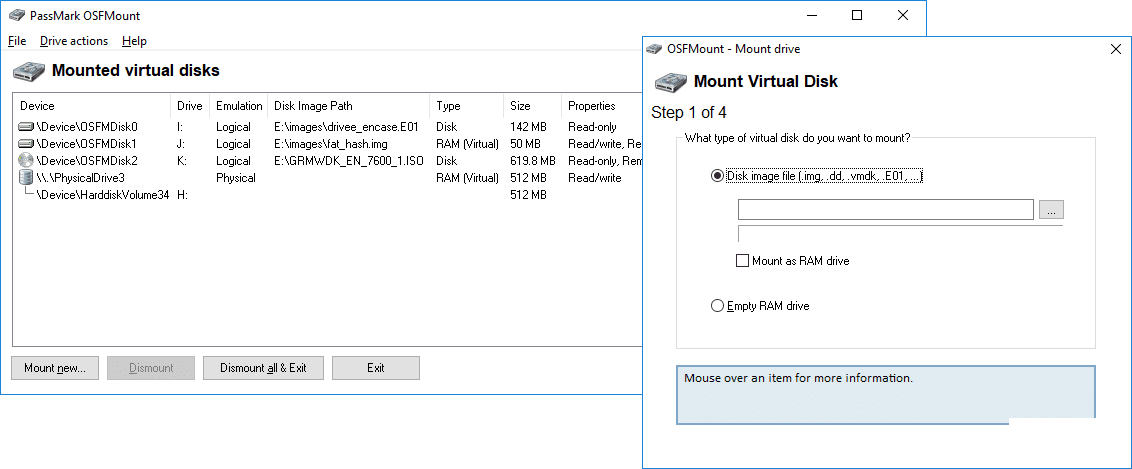This screenshot has height=469, width=1132.
Task: Enable Mount as RAM drive checkbox
Action: tap(742, 261)
